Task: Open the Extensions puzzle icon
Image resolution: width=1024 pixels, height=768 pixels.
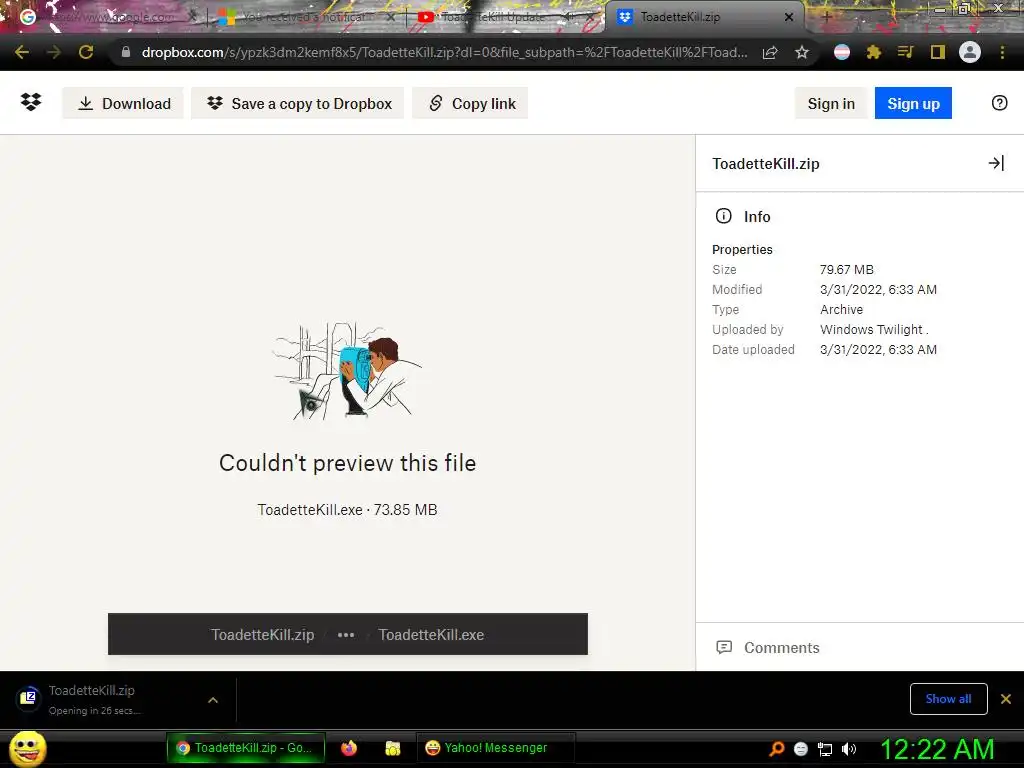Action: [x=874, y=52]
